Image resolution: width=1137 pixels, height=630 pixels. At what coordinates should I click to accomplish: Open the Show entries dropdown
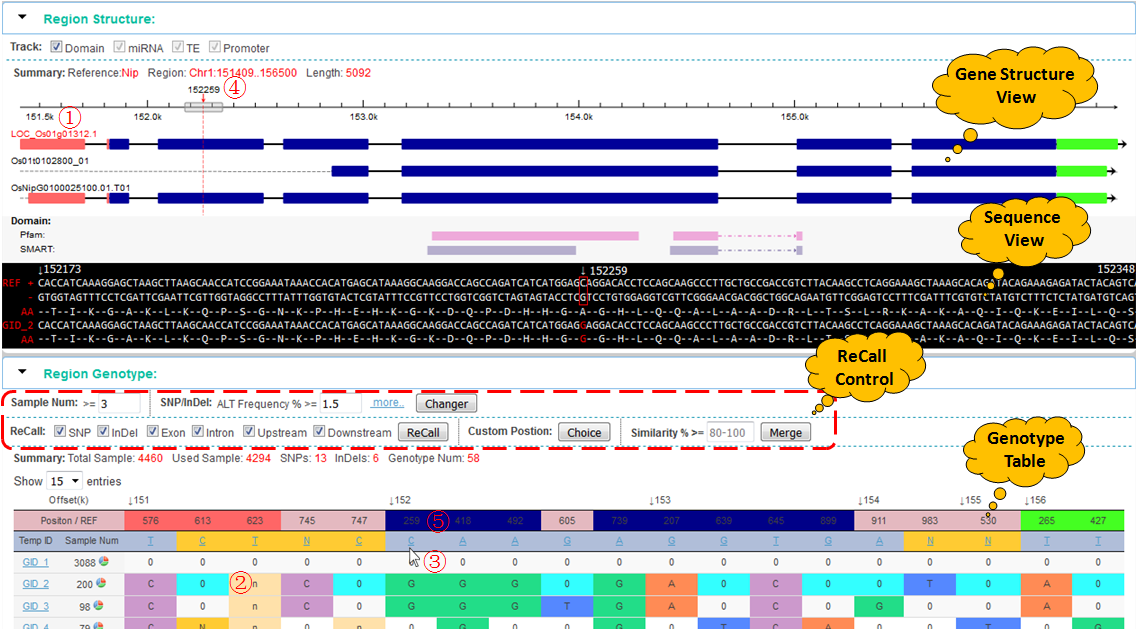[64, 481]
